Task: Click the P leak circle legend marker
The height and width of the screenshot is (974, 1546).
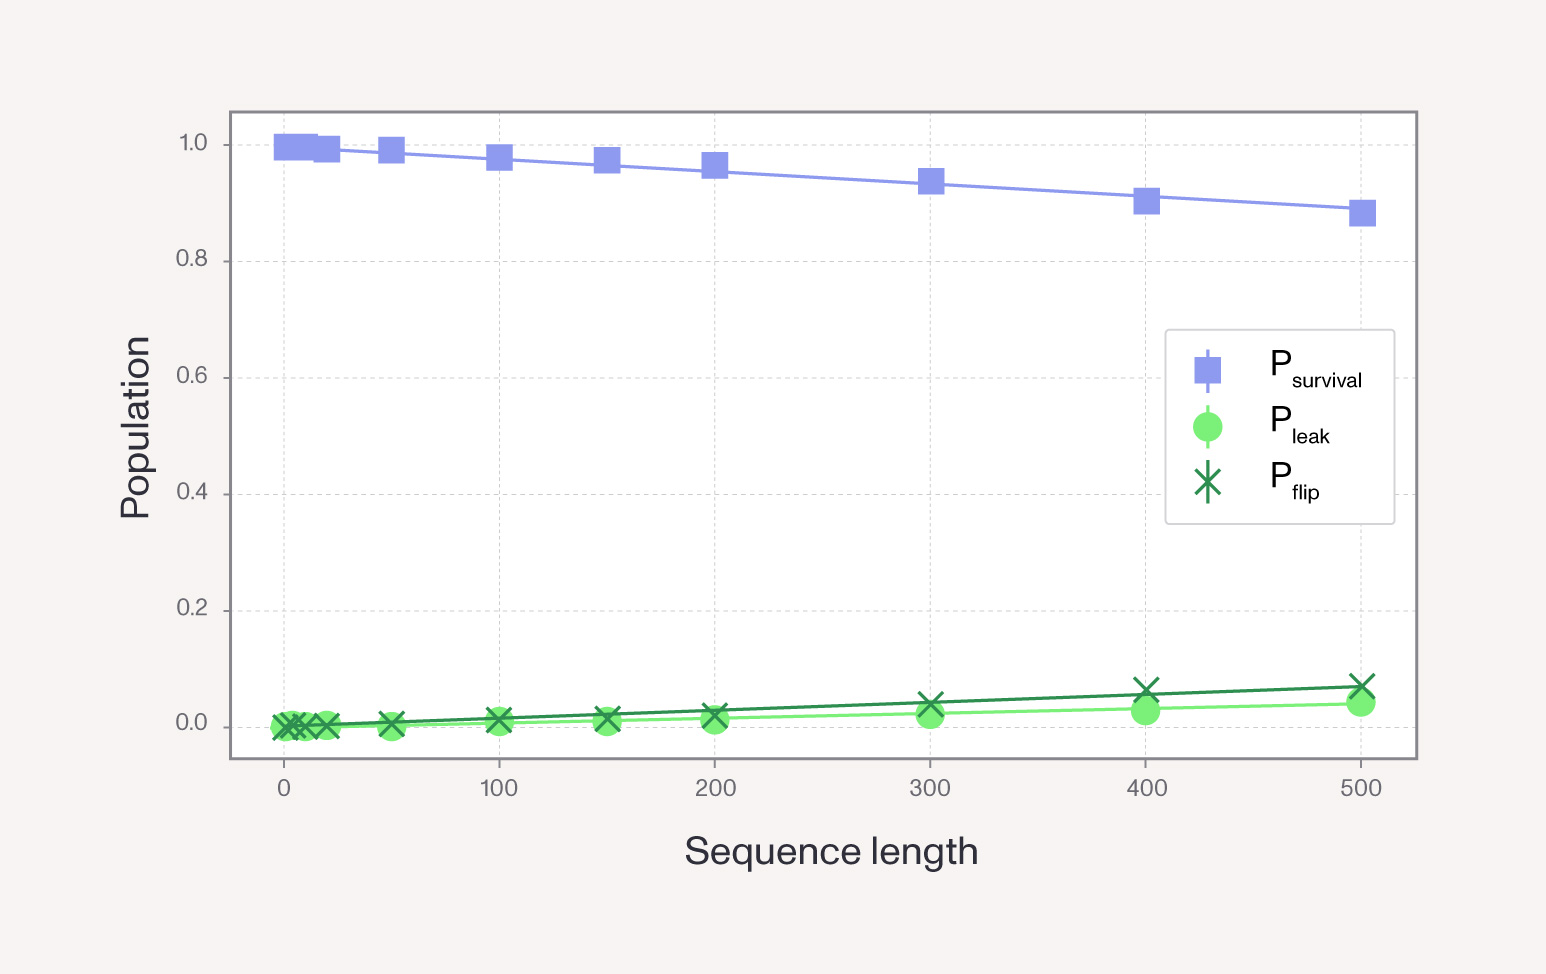Action: click(x=1207, y=427)
